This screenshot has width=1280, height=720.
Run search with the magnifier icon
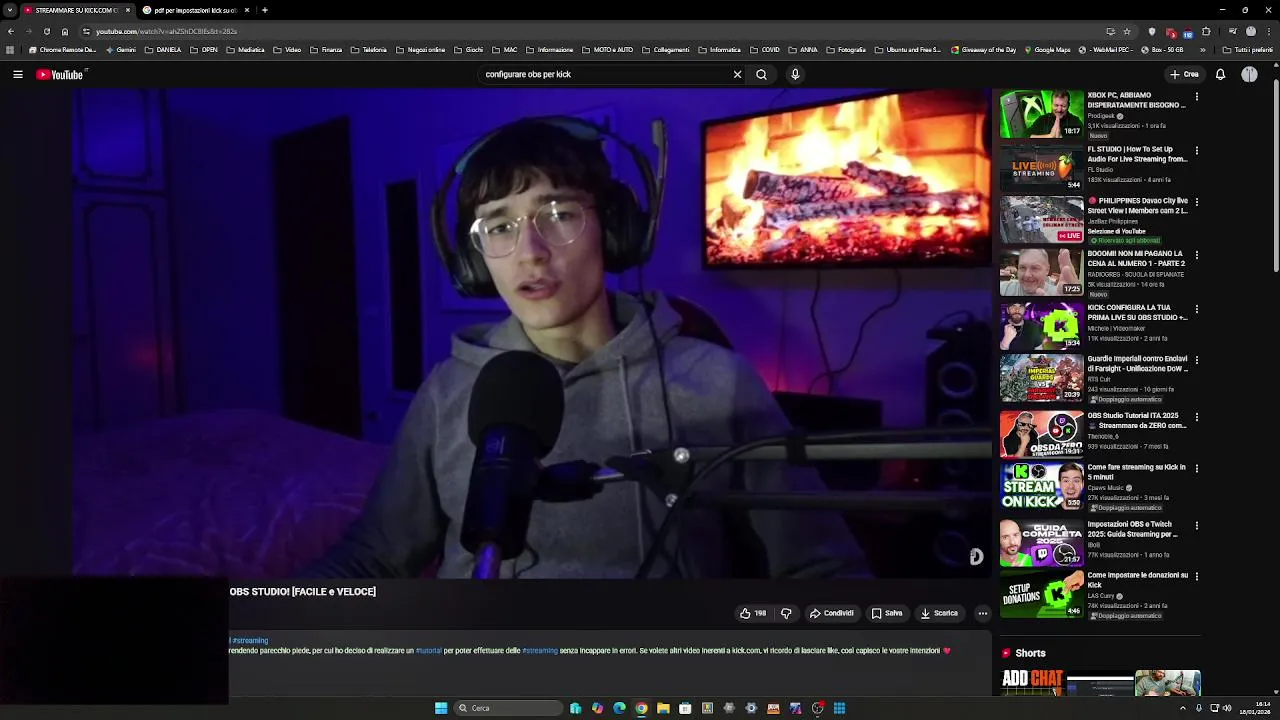point(761,74)
